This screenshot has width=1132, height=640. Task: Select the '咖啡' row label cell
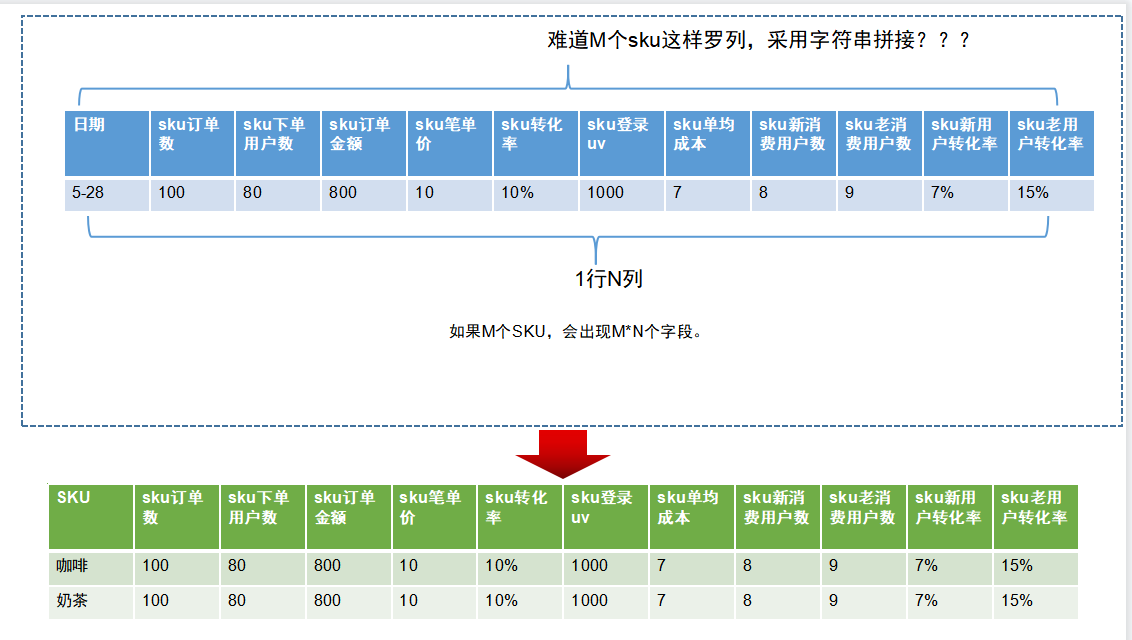90,566
